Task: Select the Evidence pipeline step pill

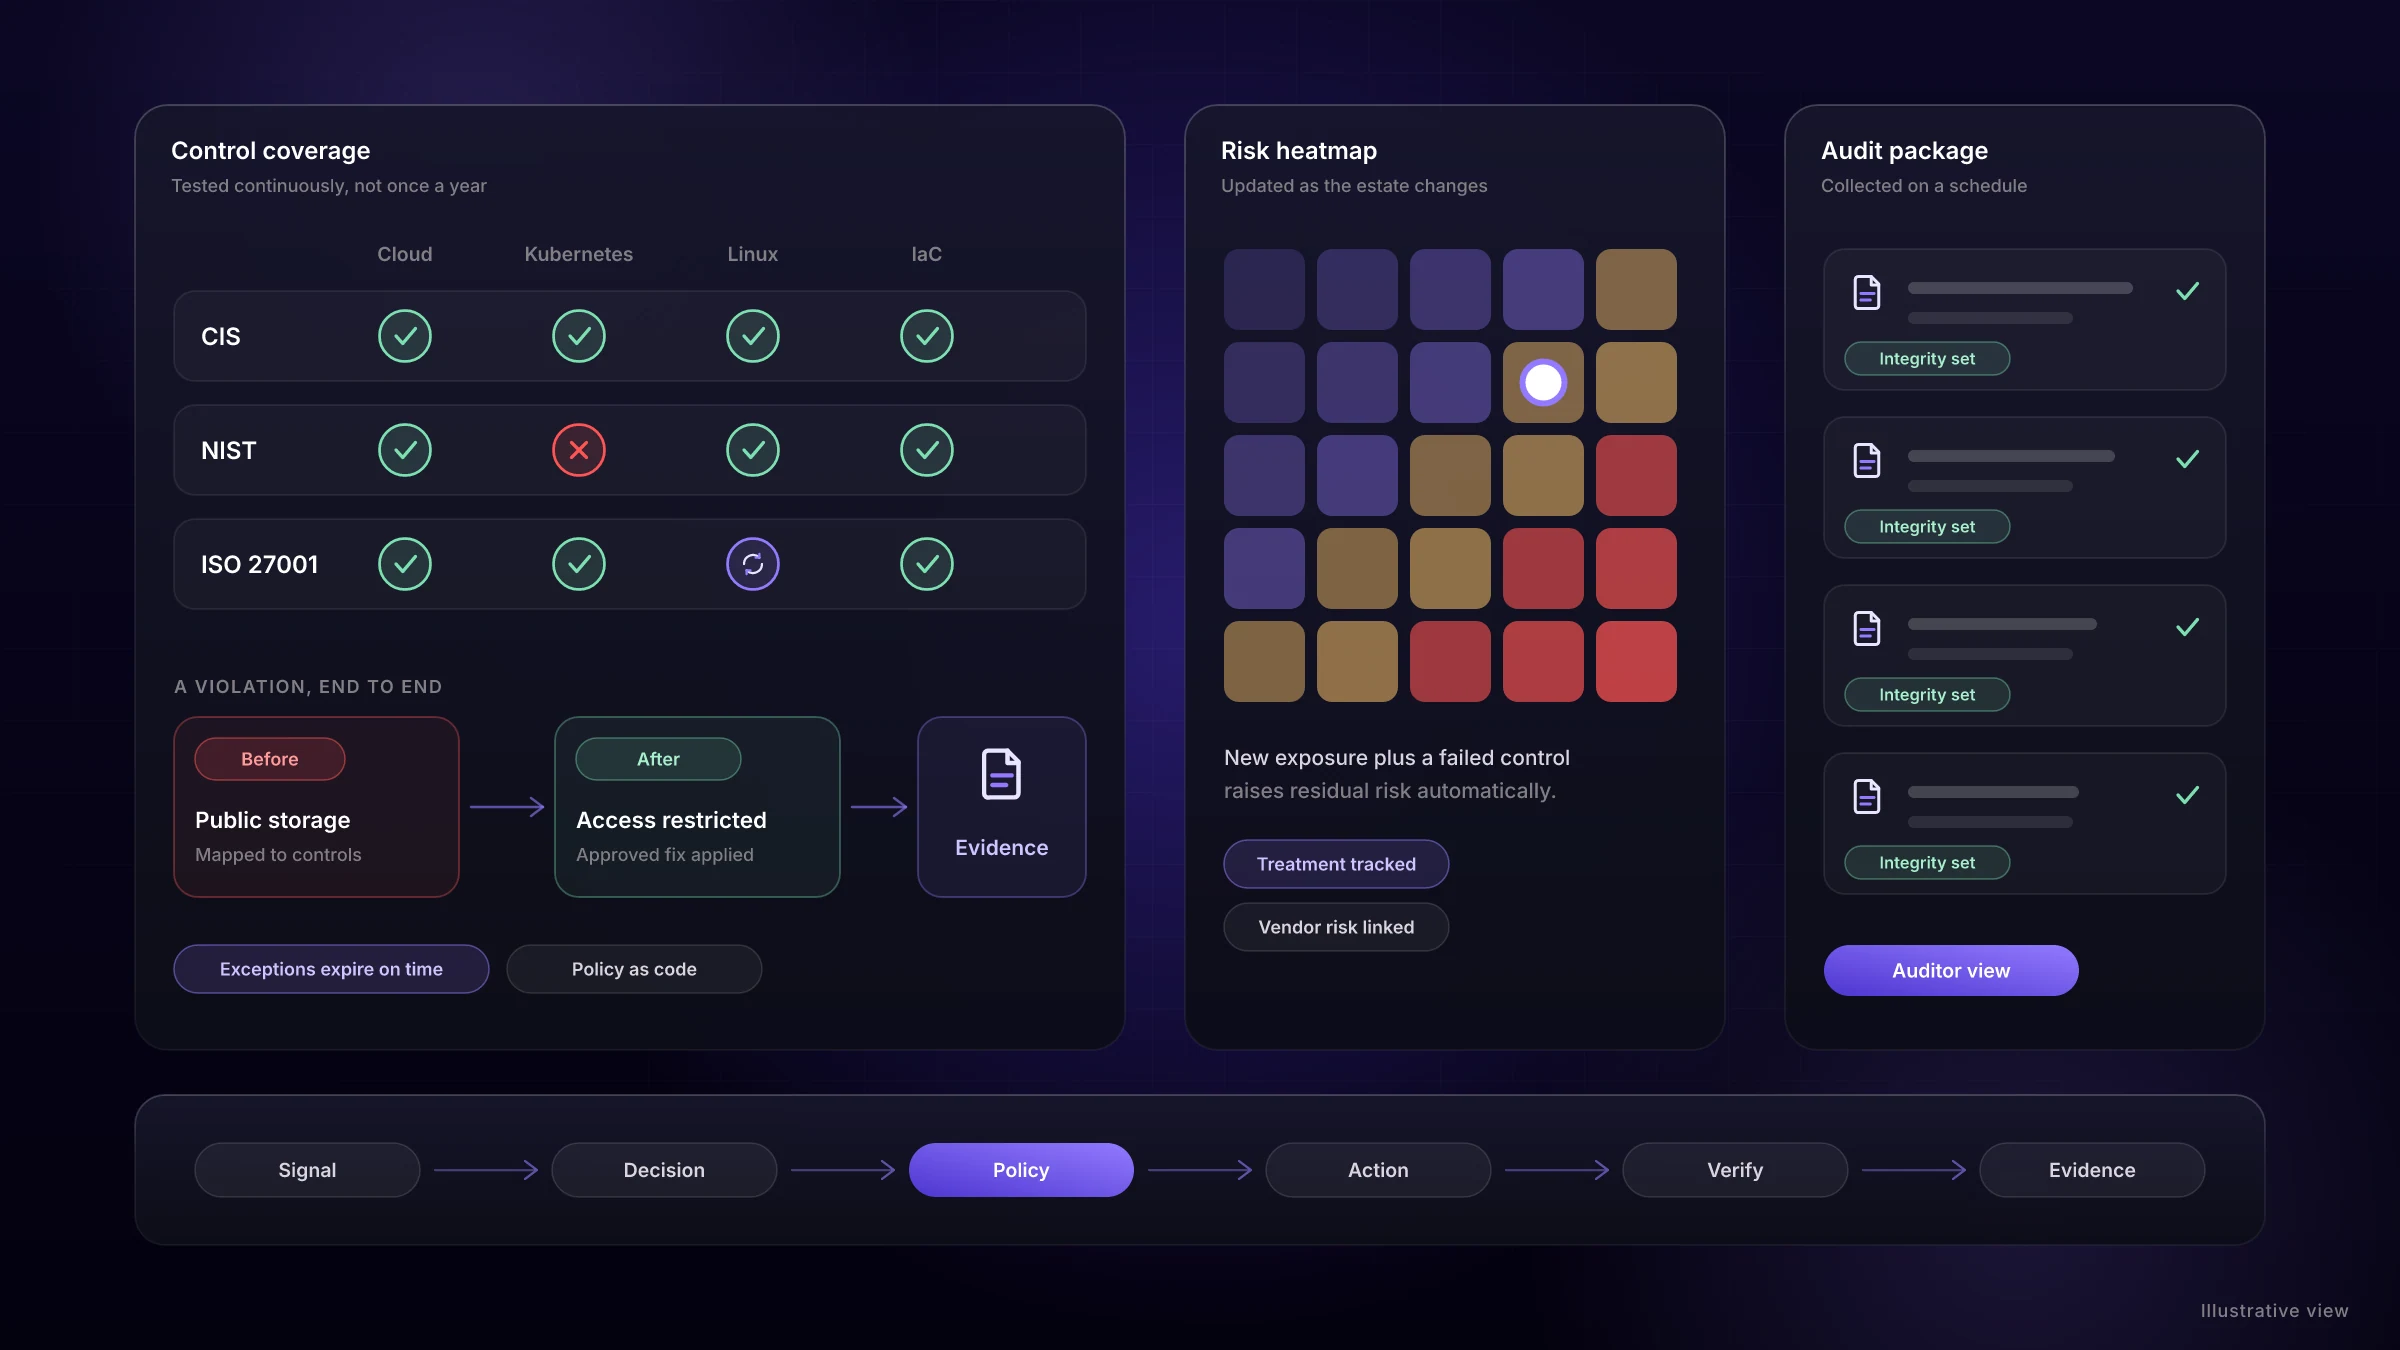Action: 2092,1170
